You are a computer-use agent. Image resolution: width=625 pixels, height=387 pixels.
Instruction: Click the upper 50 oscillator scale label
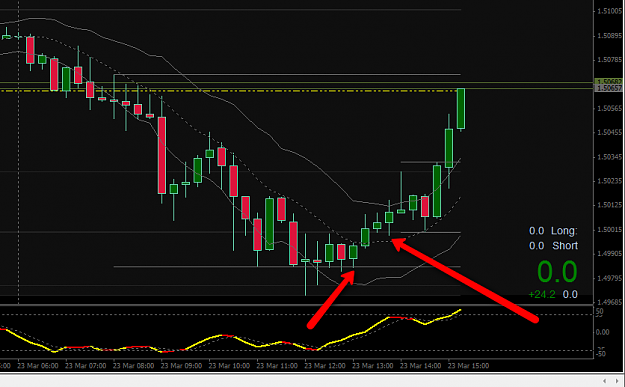pyautogui.click(x=599, y=312)
